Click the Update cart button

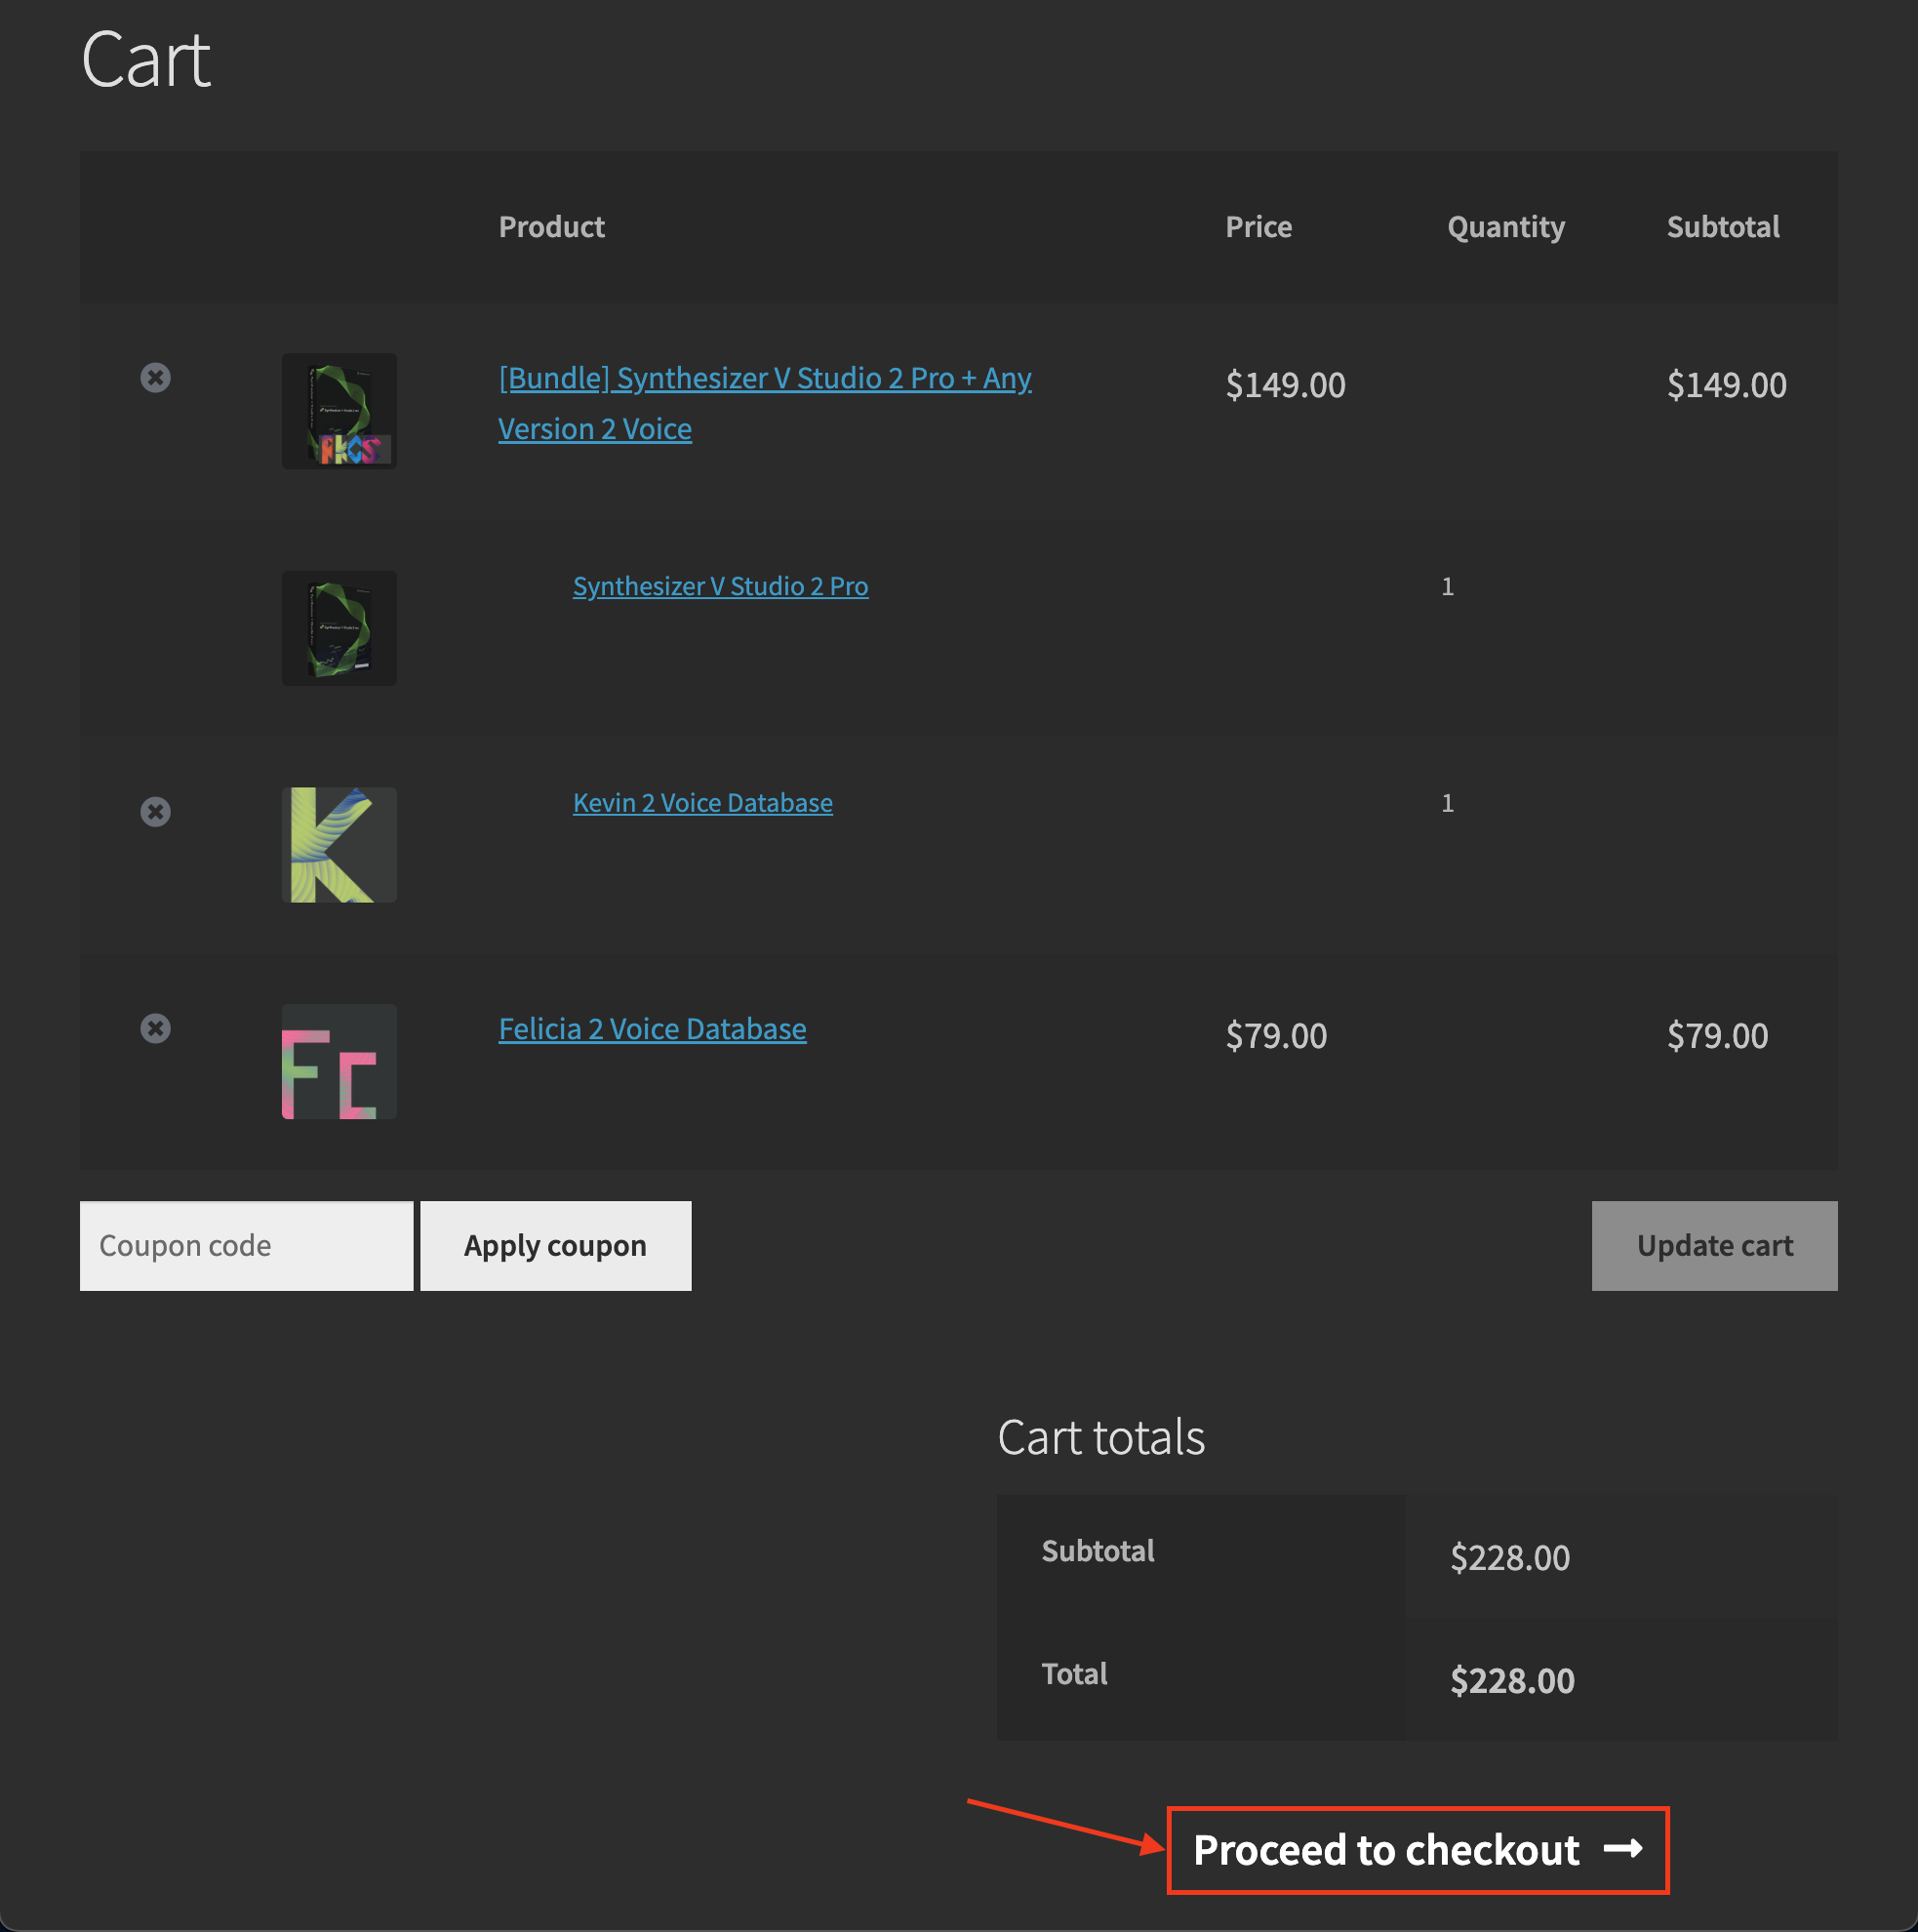click(1714, 1246)
